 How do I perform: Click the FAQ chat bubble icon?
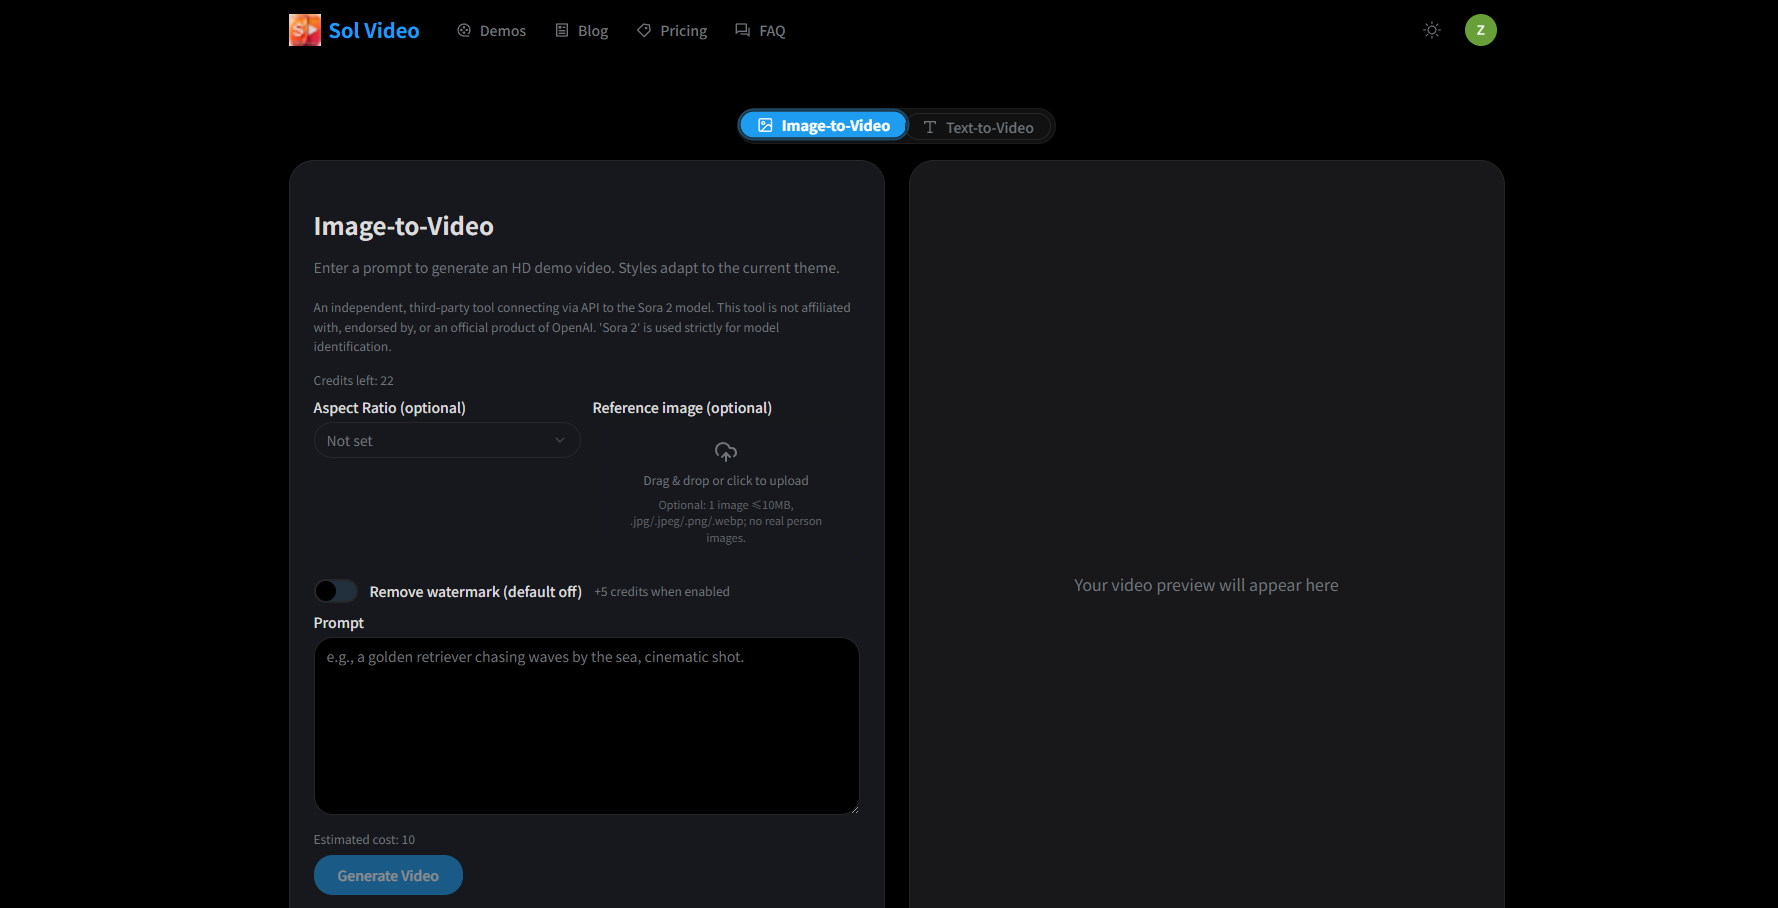[742, 31]
